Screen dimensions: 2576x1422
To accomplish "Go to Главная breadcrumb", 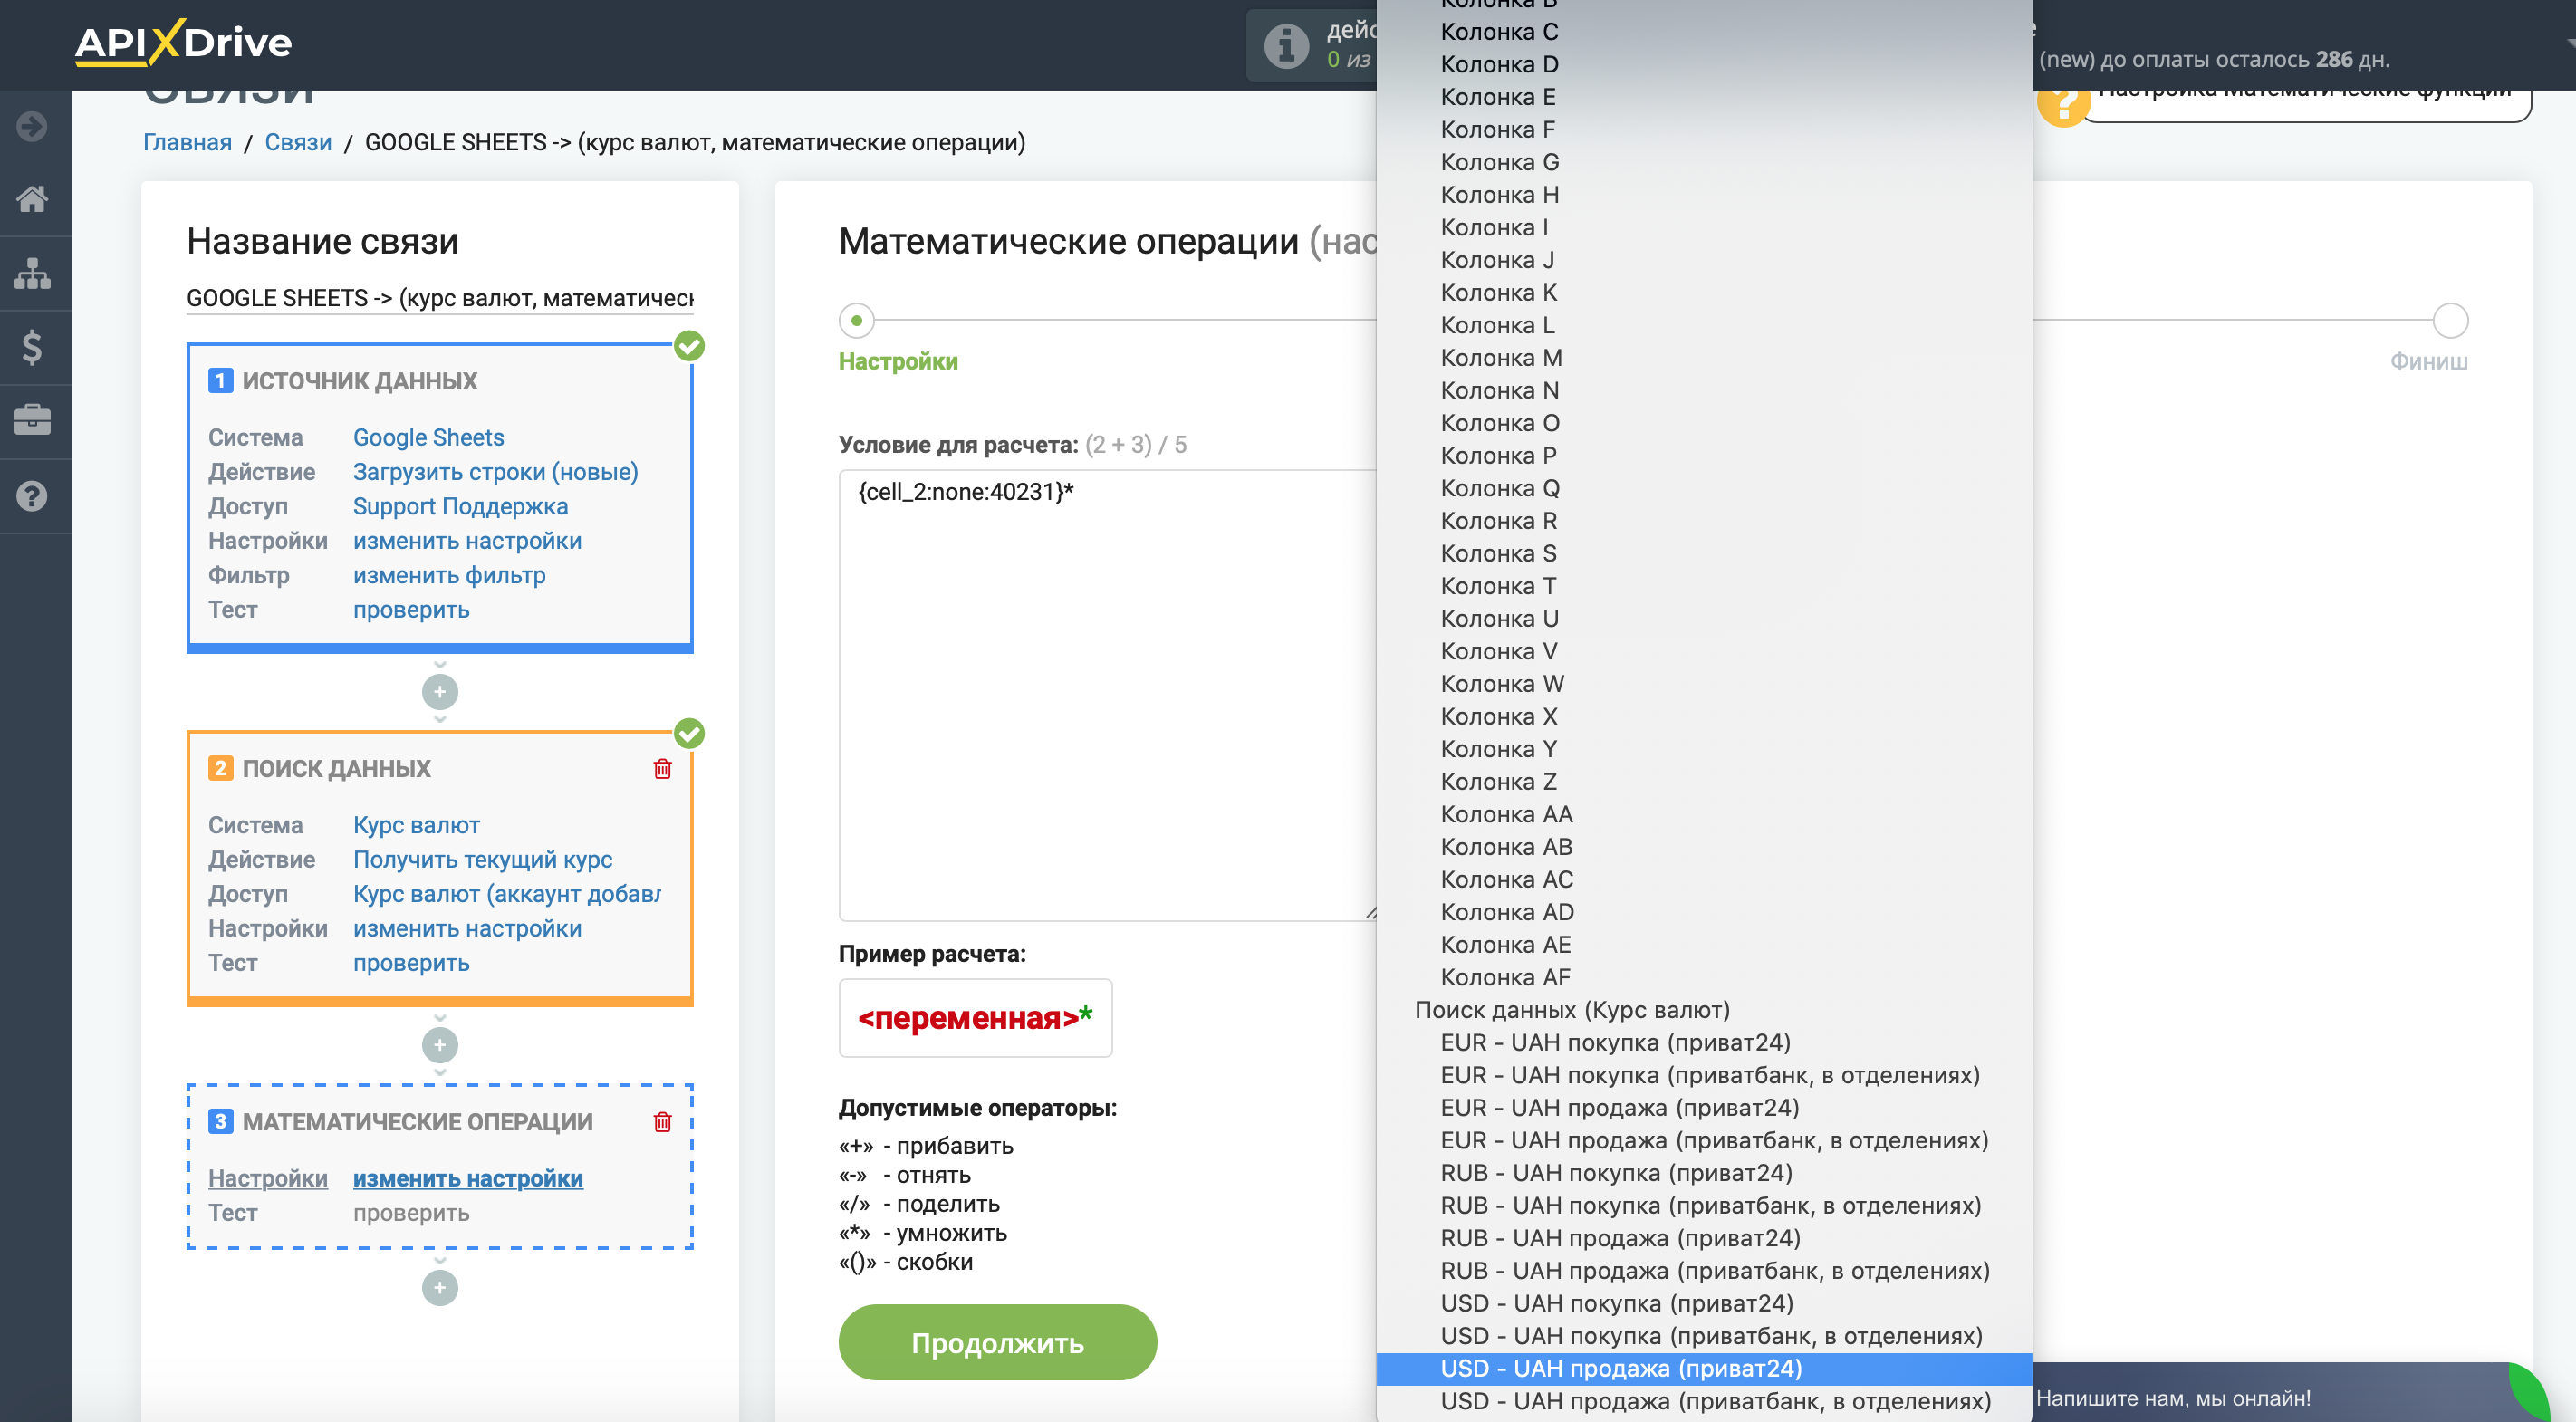I will 187,142.
